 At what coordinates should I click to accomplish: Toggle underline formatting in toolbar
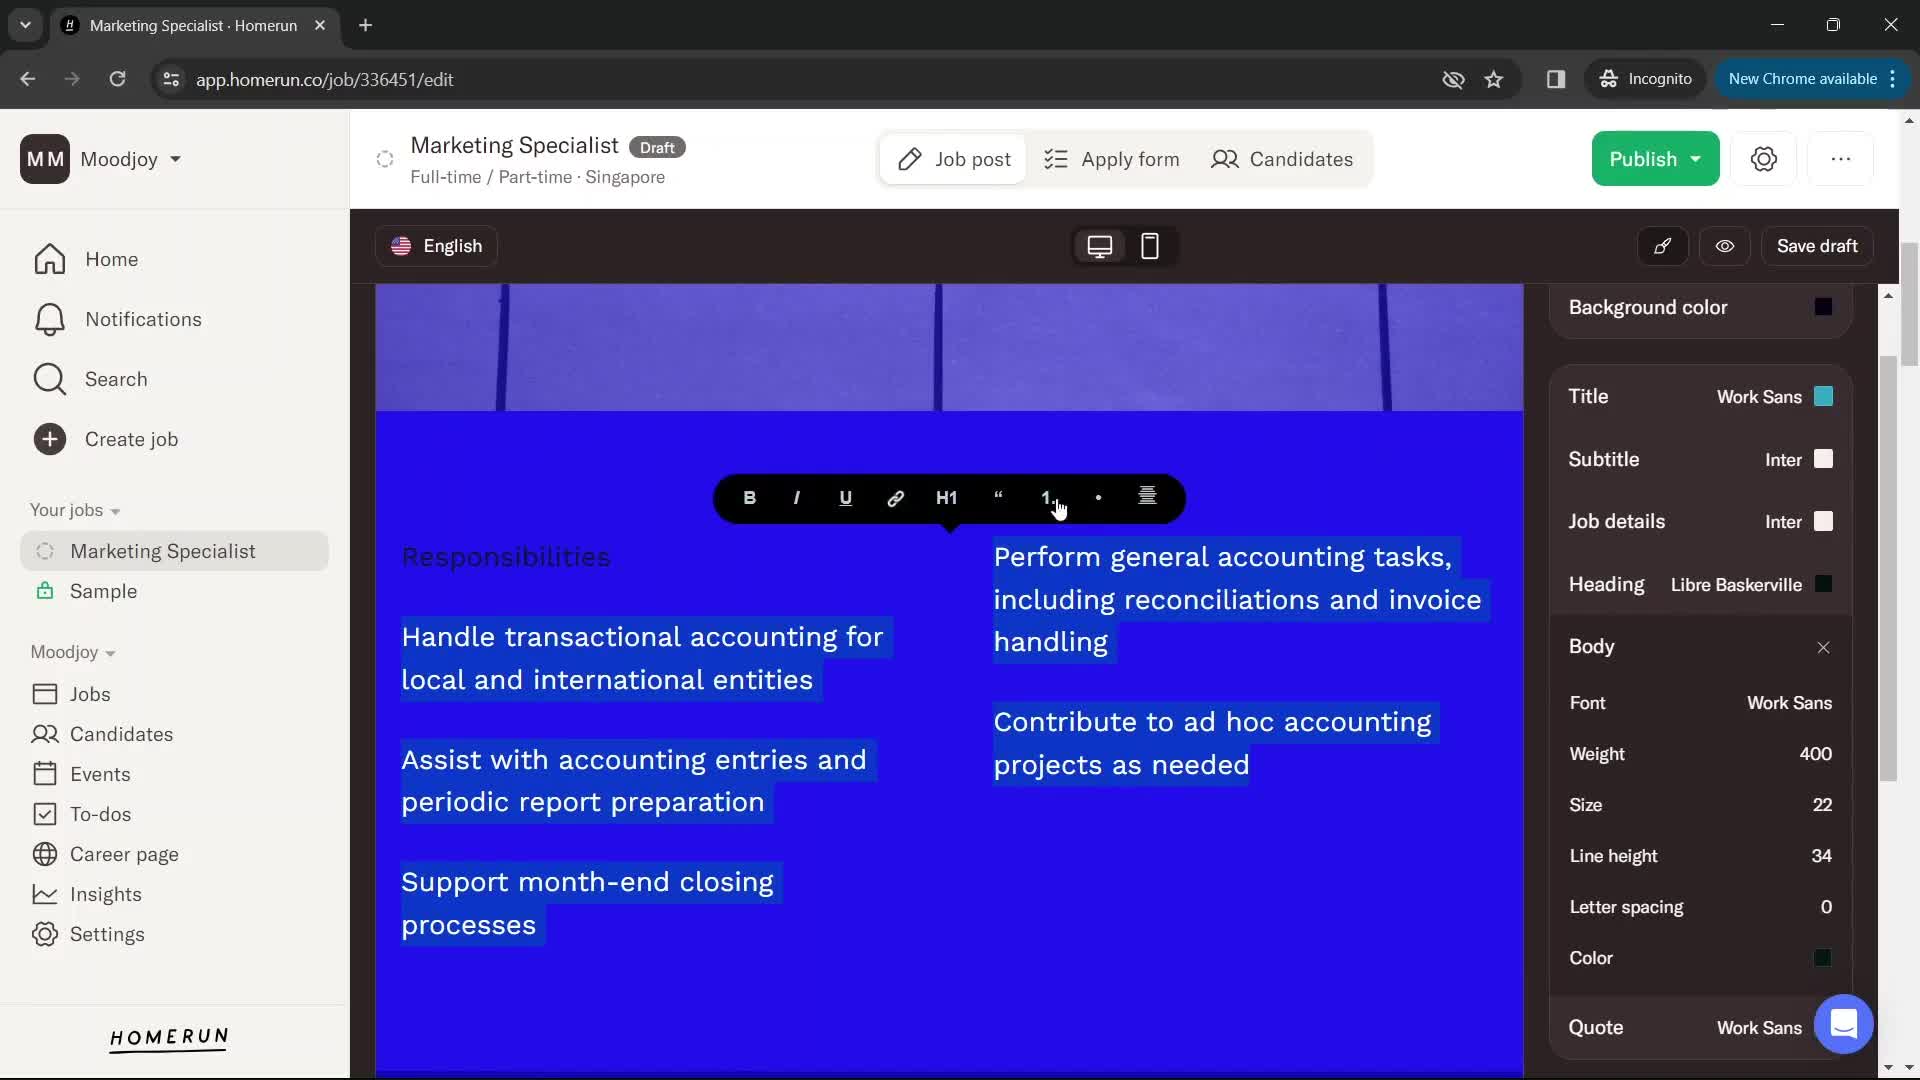click(x=845, y=497)
